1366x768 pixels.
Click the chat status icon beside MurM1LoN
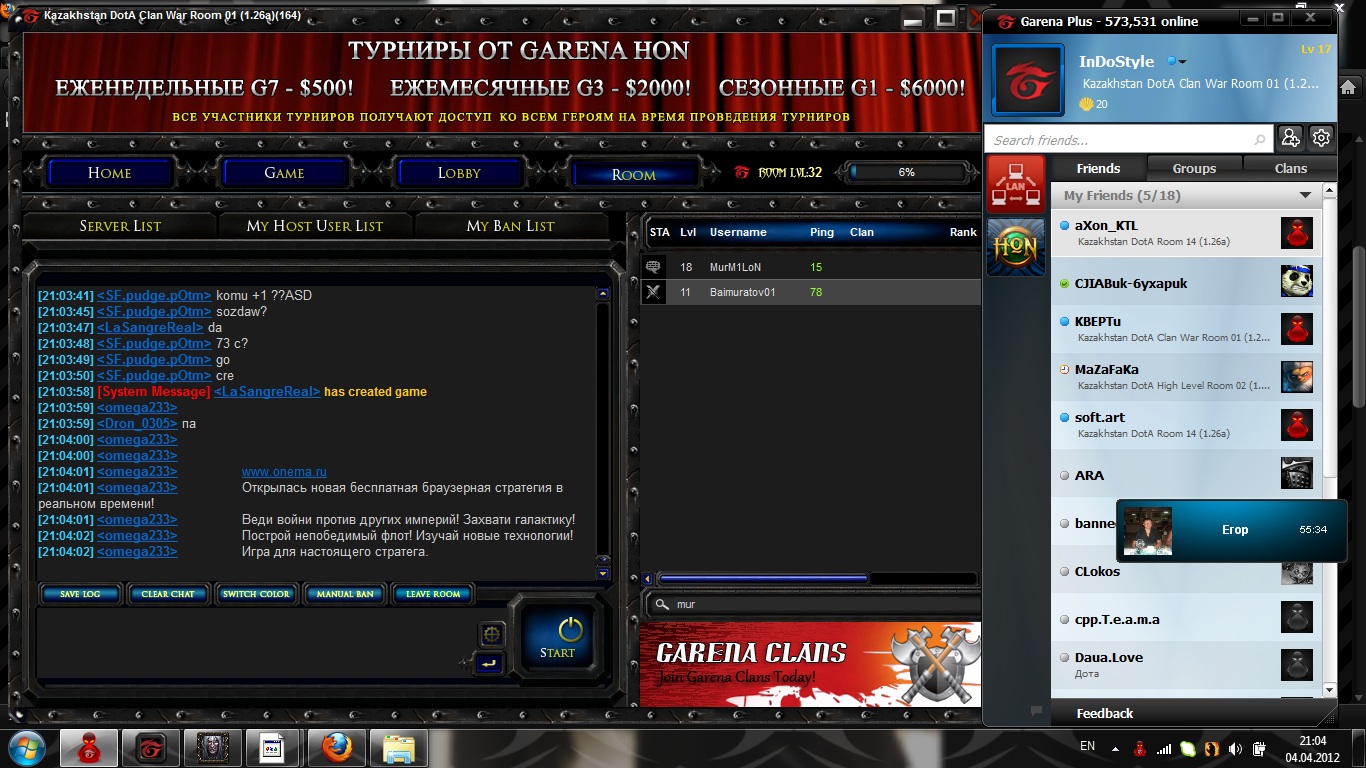tap(654, 267)
